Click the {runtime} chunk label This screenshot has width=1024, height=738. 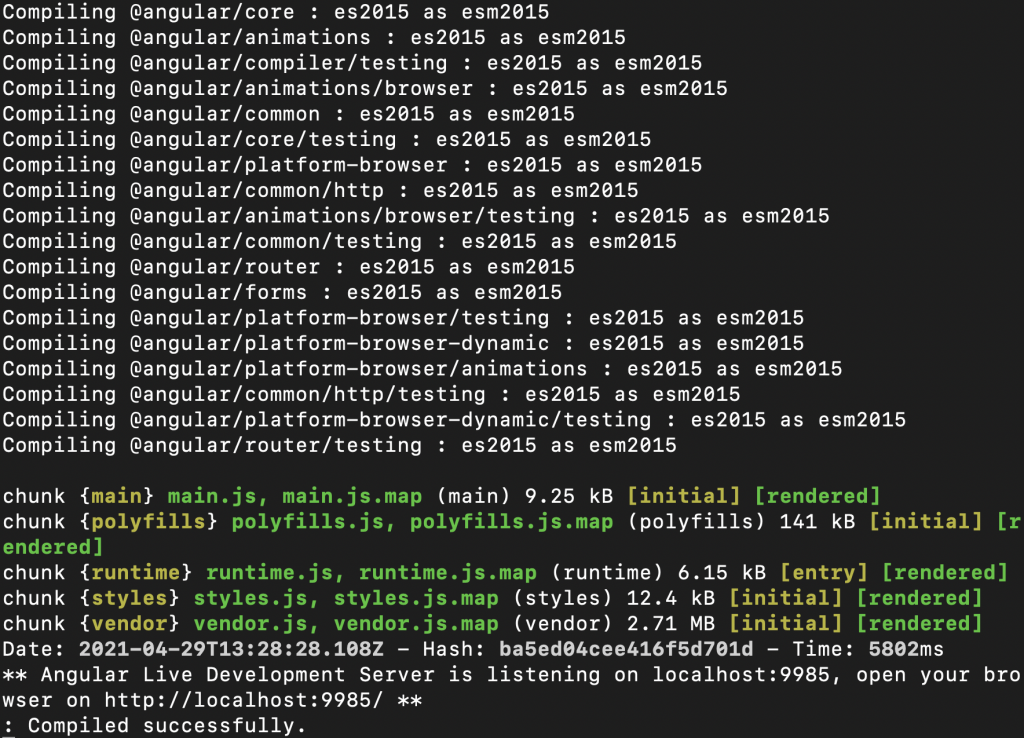(x=136, y=573)
